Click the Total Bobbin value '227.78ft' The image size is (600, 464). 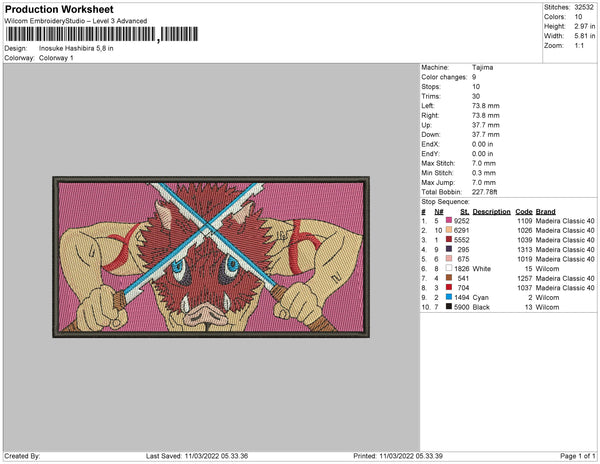(x=484, y=192)
